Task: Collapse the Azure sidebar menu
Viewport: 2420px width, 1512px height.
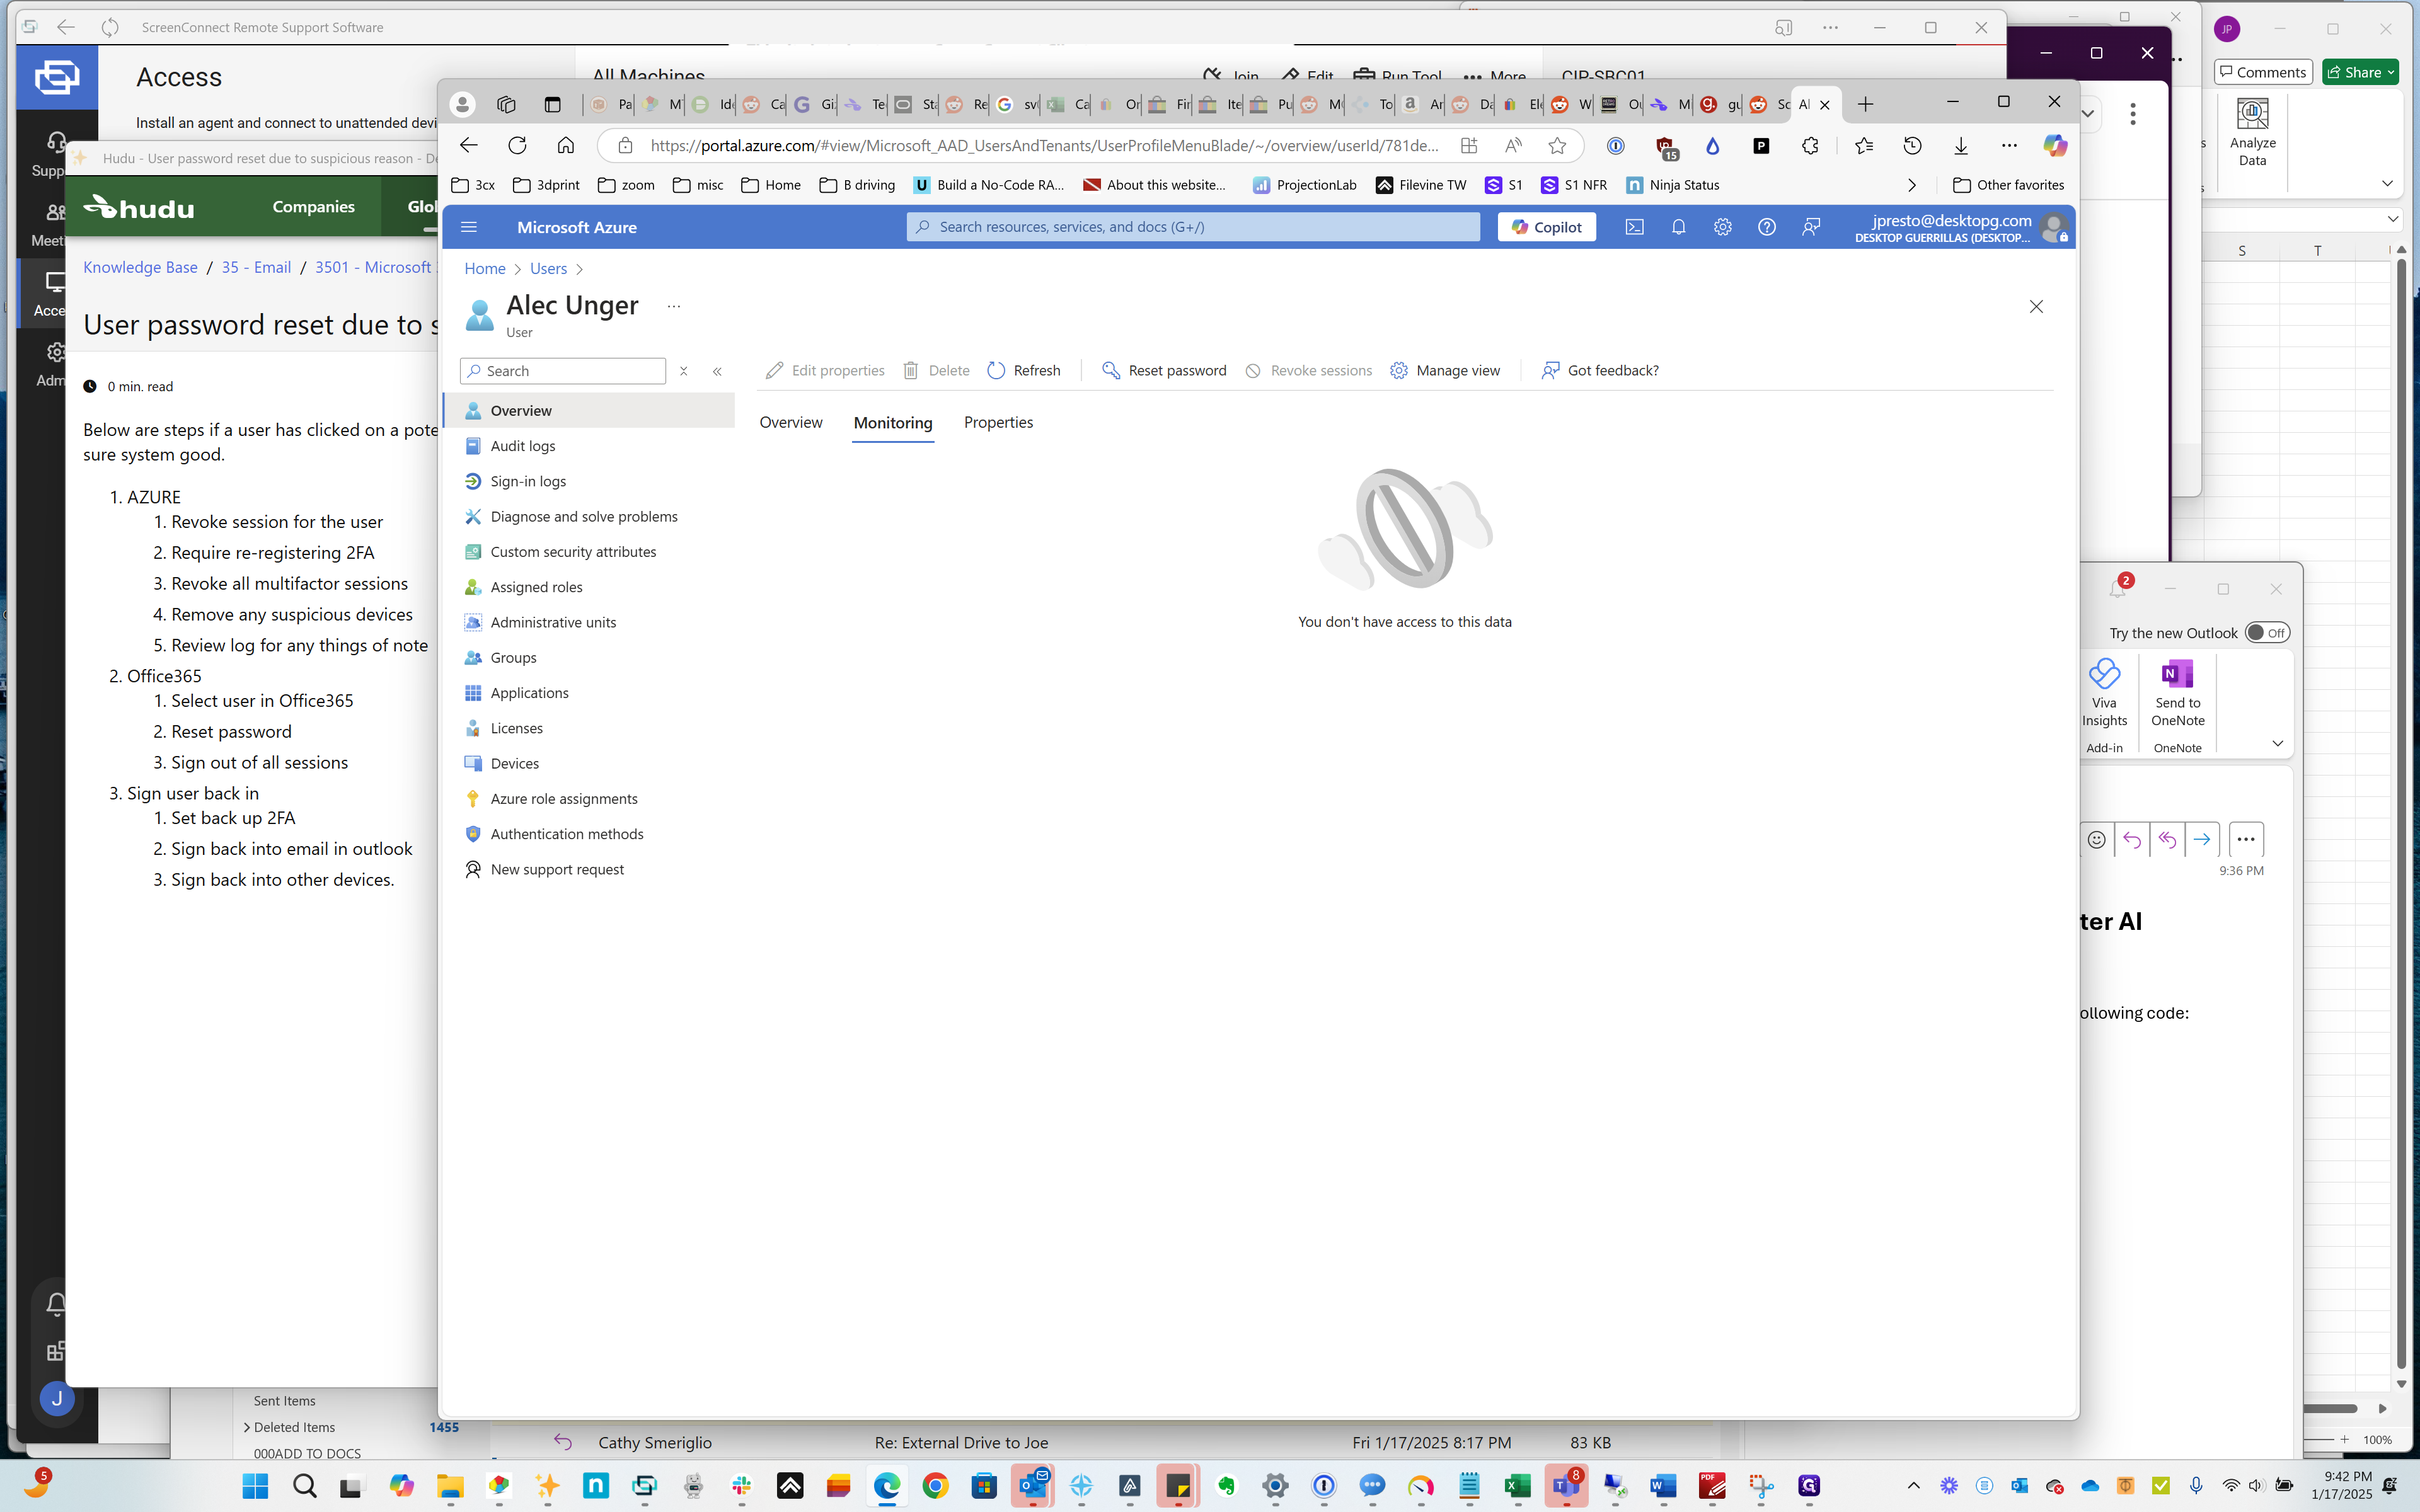Action: pyautogui.click(x=717, y=371)
